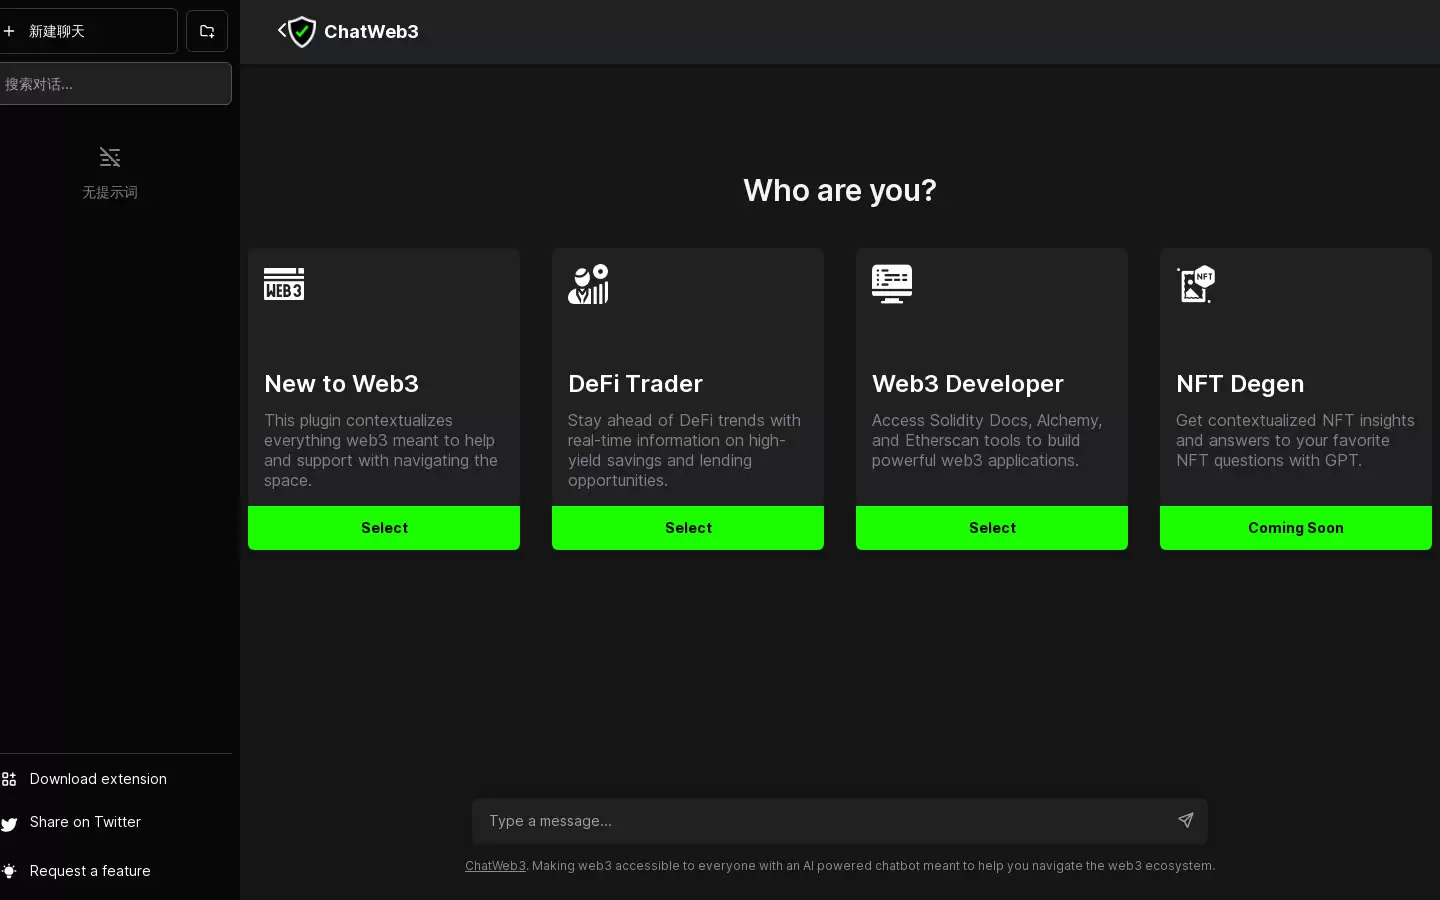Screen dimensions: 1440x900
Task: Open Download extension from sidebar
Action: 98,779
